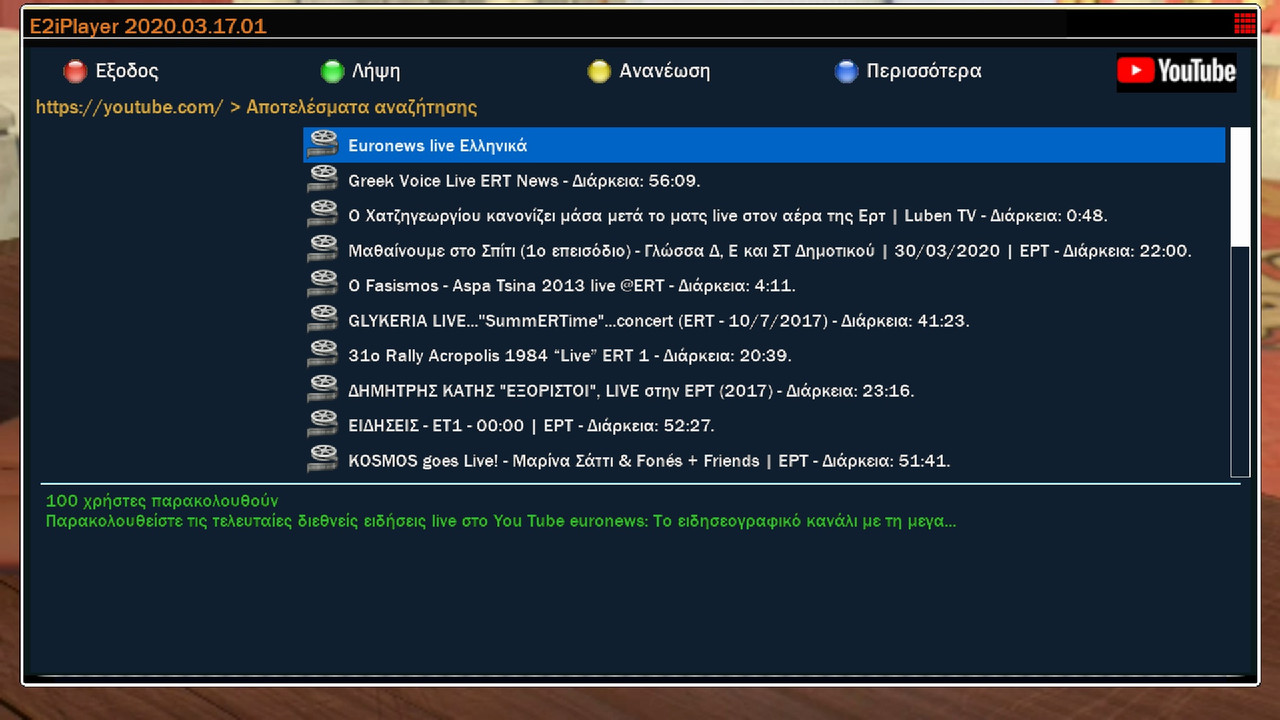Image resolution: width=1280 pixels, height=720 pixels.
Task: Select ΕΙΔΗΣΕΙΣ ΕΤ1 00:00 item
Action: tap(764, 425)
